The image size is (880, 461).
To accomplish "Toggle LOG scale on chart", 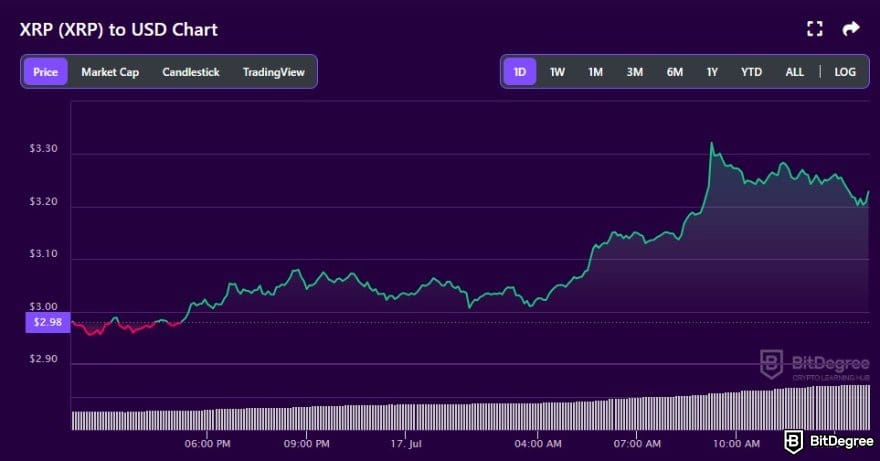I will click(x=845, y=72).
